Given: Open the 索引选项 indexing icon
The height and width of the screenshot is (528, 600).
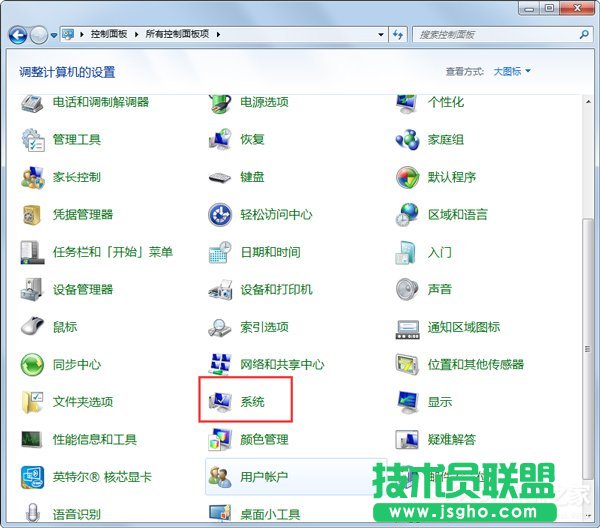Looking at the screenshot, I should click(220, 327).
